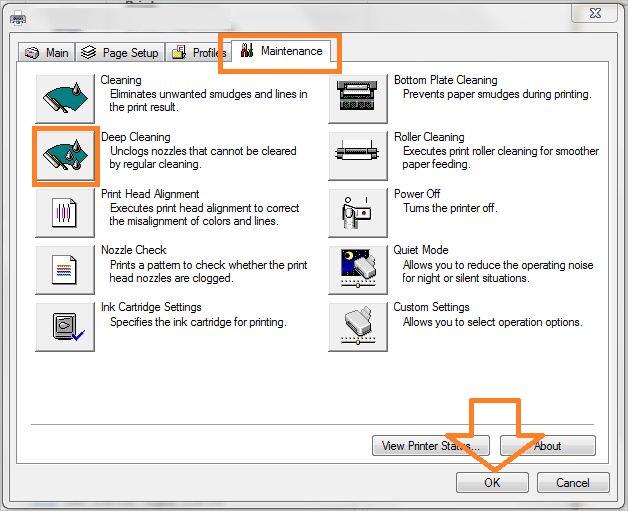
Task: Click the 'Bottom Plate Cleaning' label text
Action: pos(446,80)
